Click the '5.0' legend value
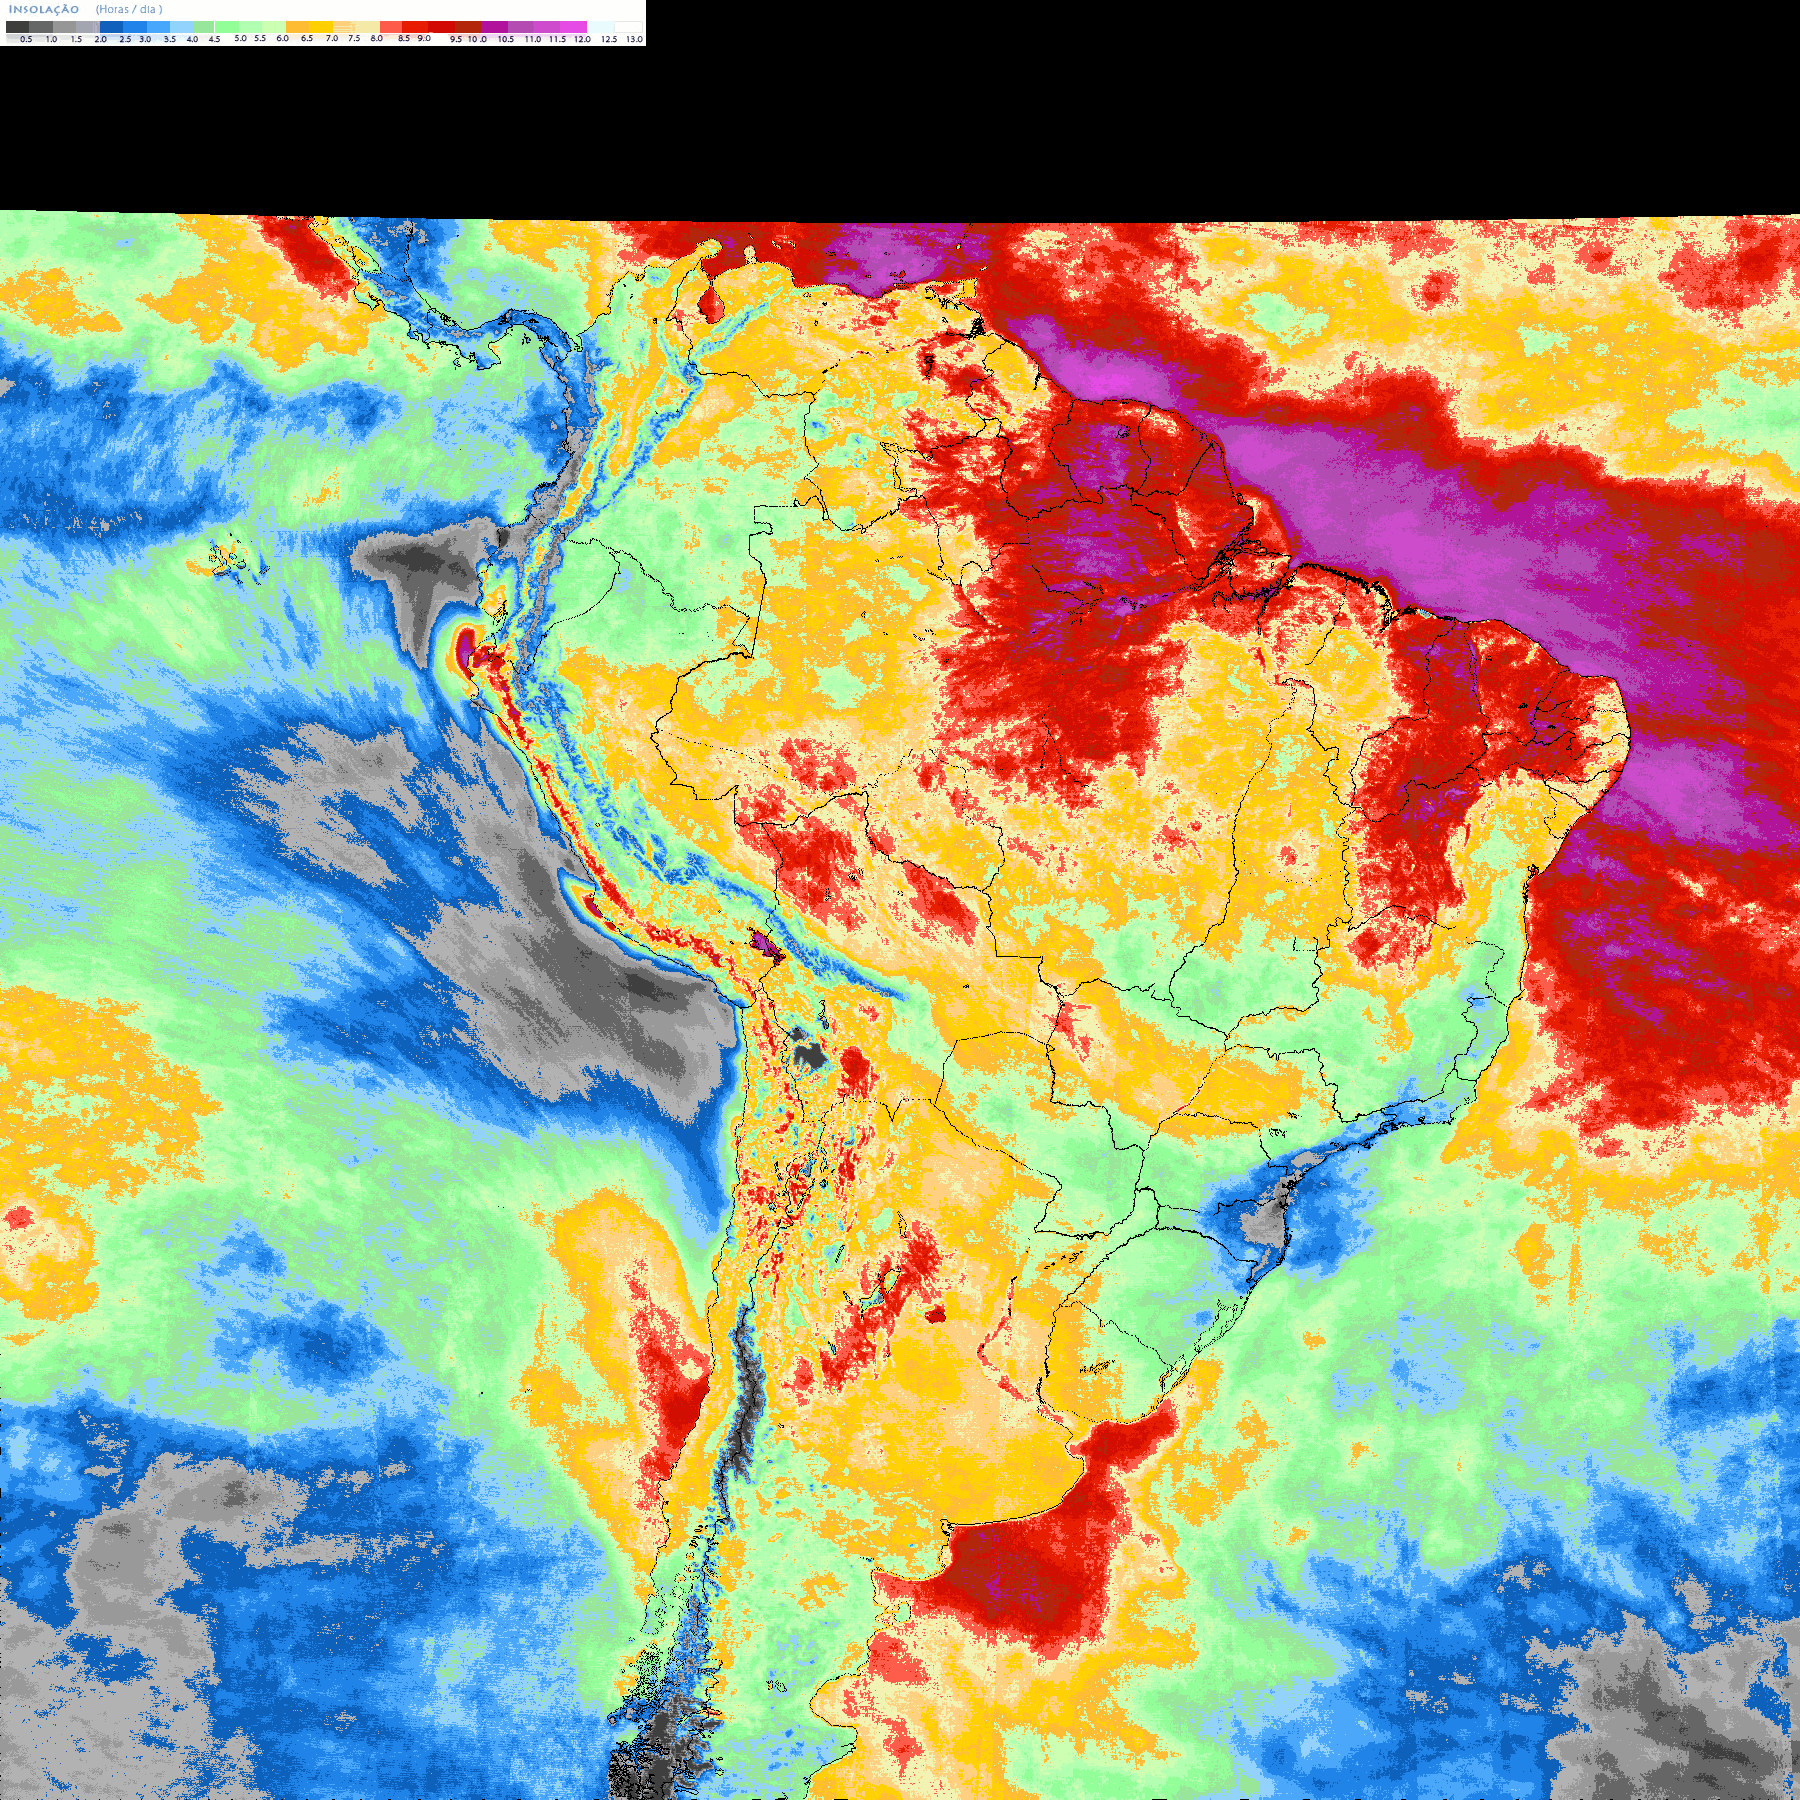The image size is (1800, 1800). click(x=240, y=38)
